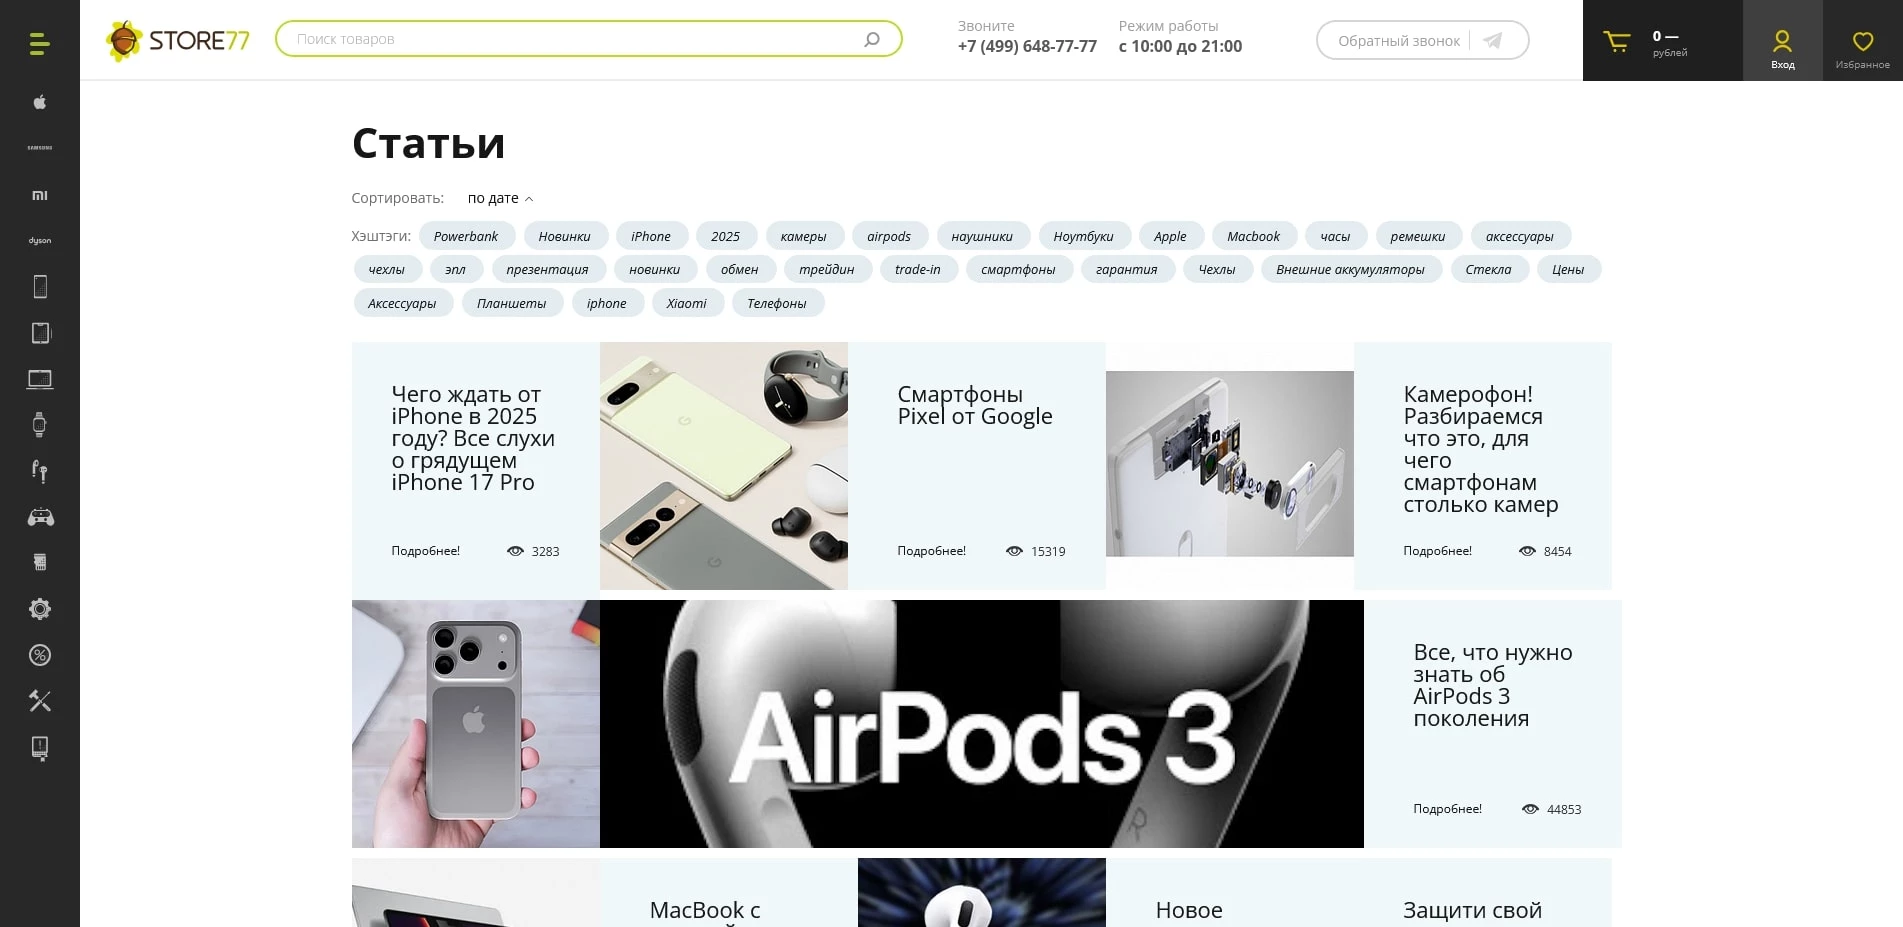Open the smartwatch category icon
Screen dimensions: 1903x927
pos(39,425)
